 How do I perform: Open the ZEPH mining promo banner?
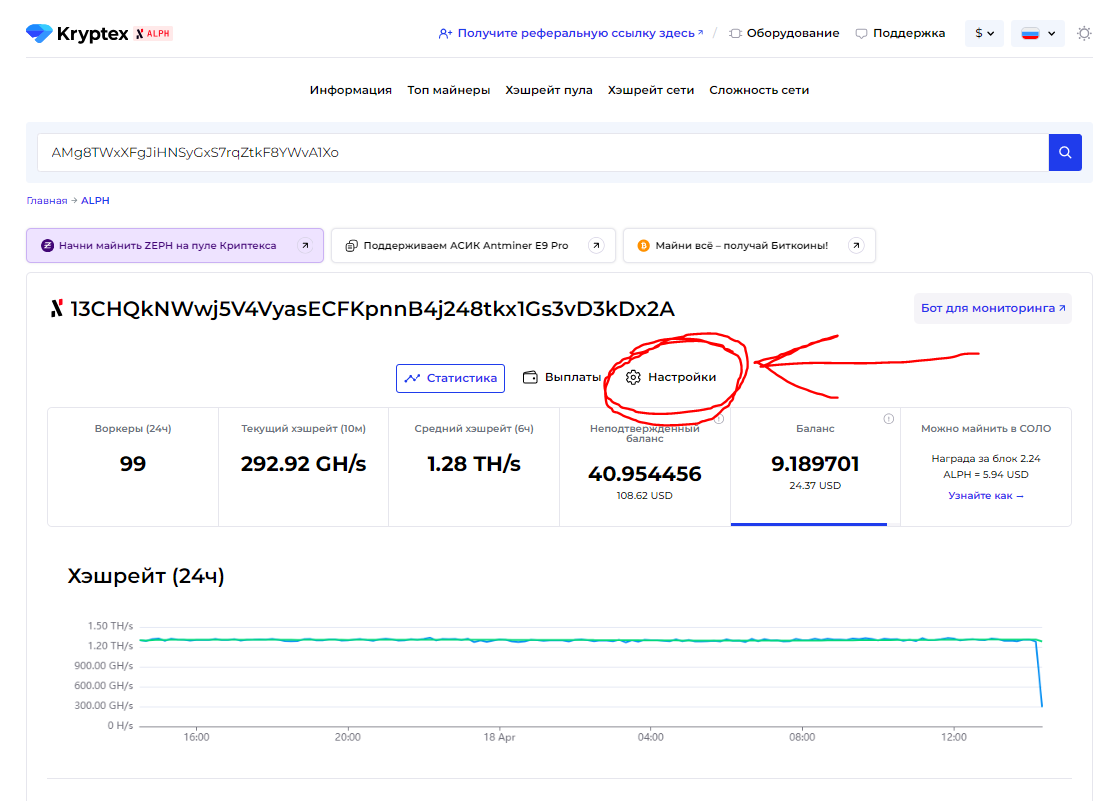[x=175, y=246]
